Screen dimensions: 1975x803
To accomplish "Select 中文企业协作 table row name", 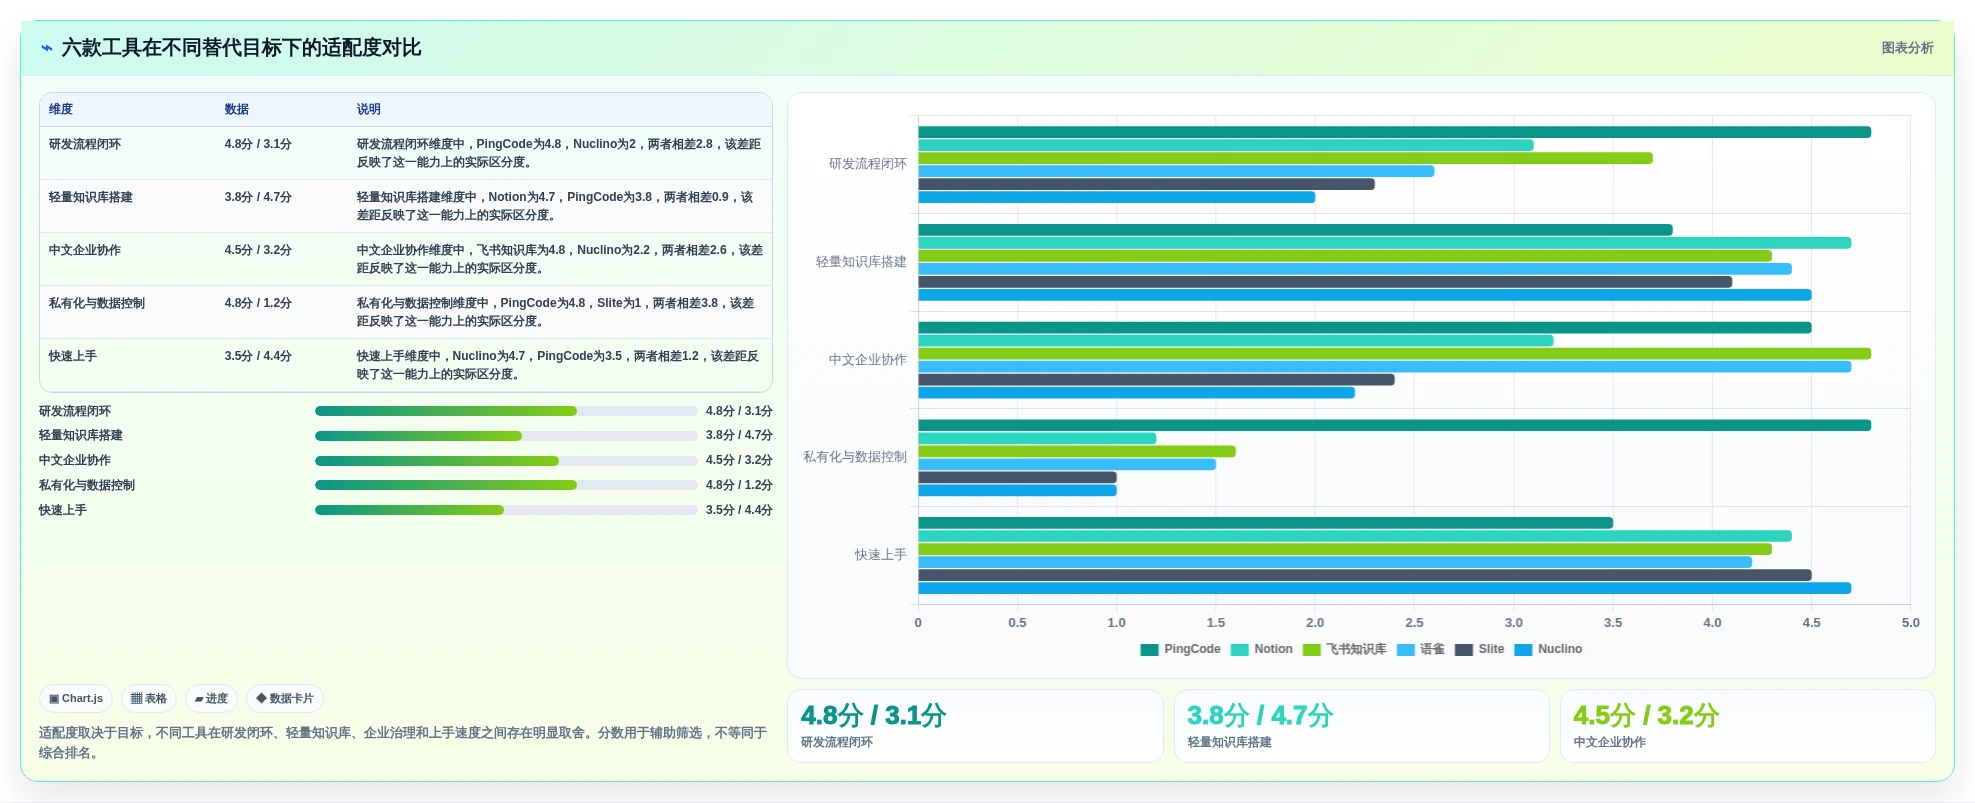I will [85, 251].
